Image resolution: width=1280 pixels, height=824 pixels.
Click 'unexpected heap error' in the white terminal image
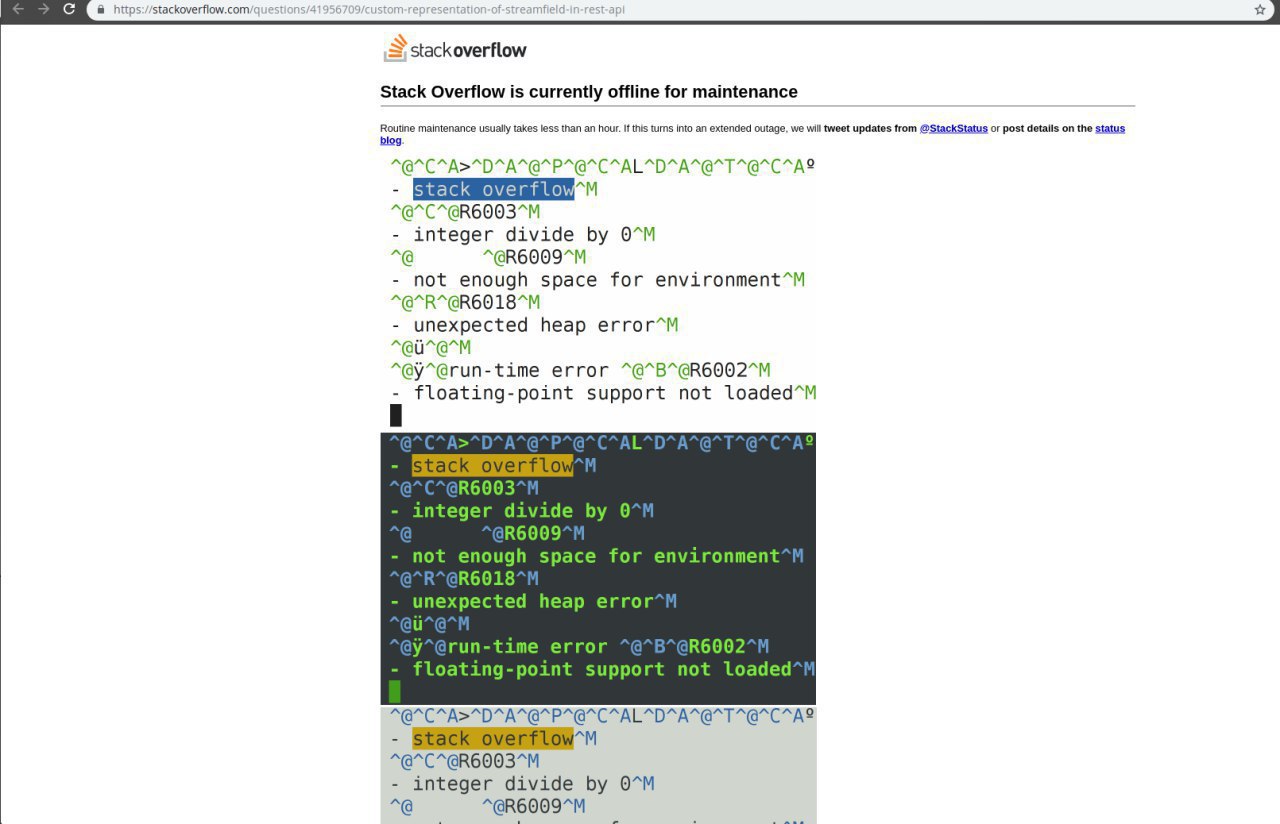coord(533,325)
